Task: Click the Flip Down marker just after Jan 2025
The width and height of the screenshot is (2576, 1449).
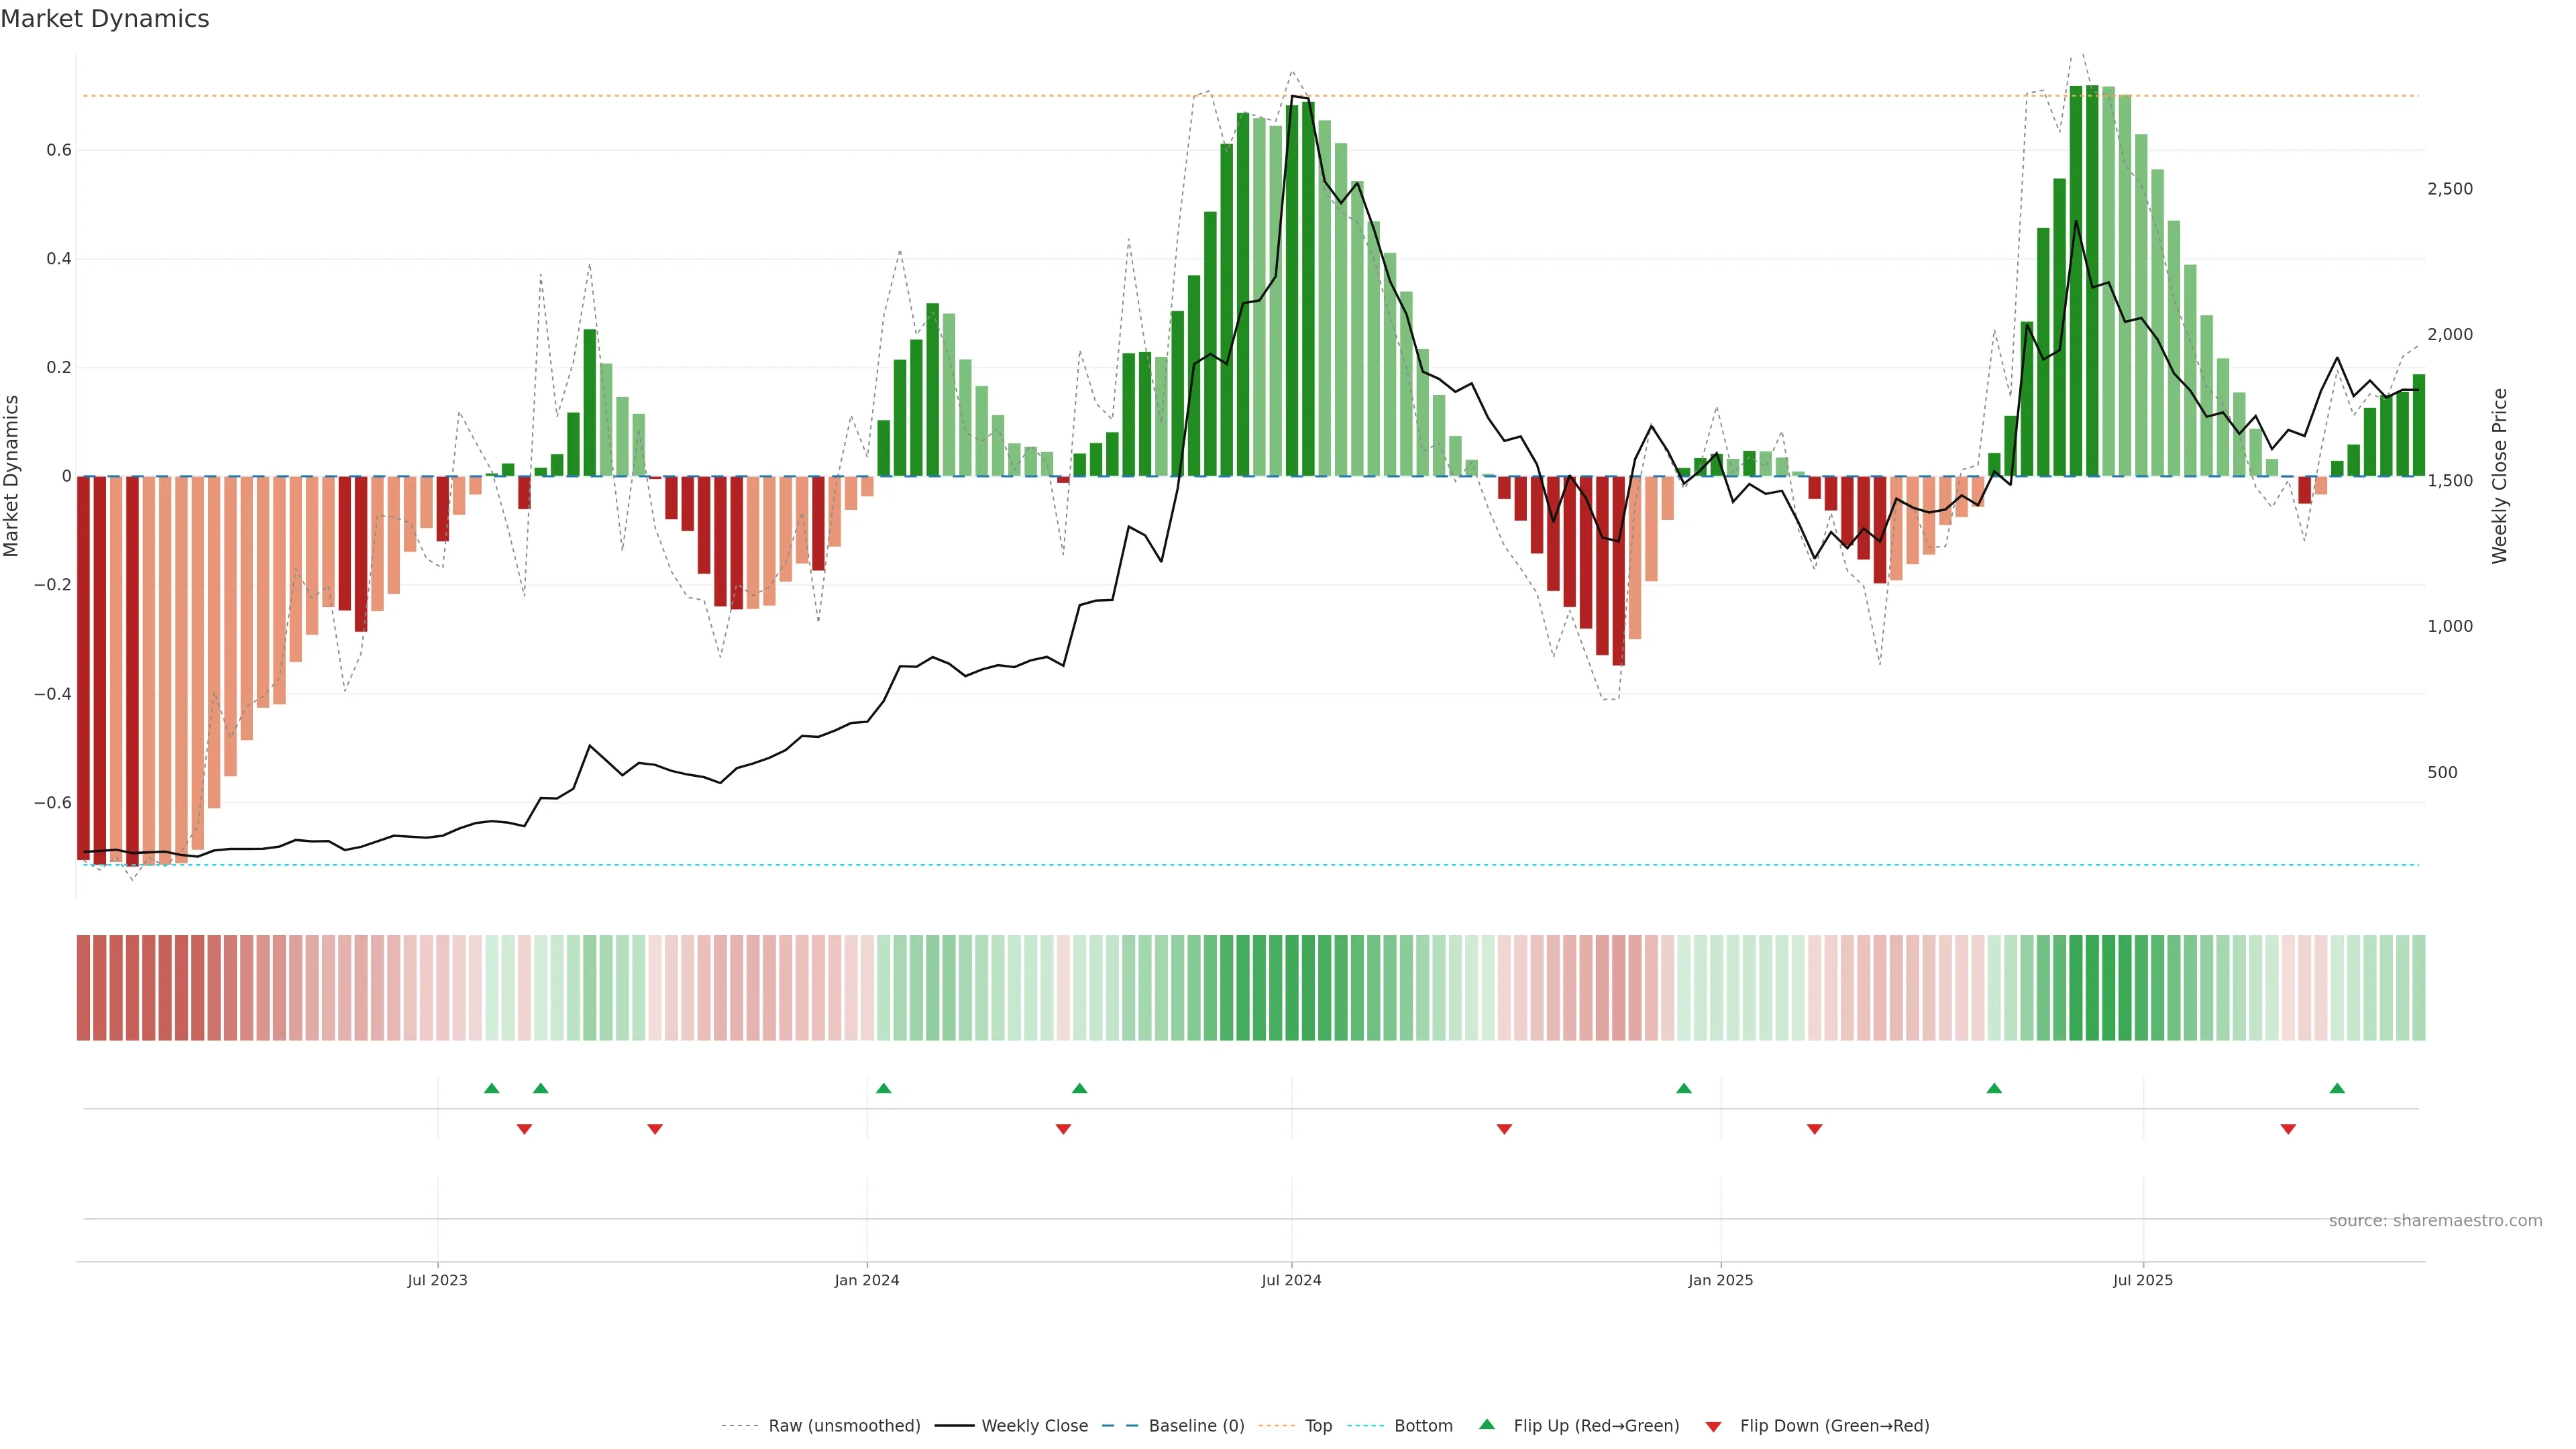Action: (1814, 1129)
